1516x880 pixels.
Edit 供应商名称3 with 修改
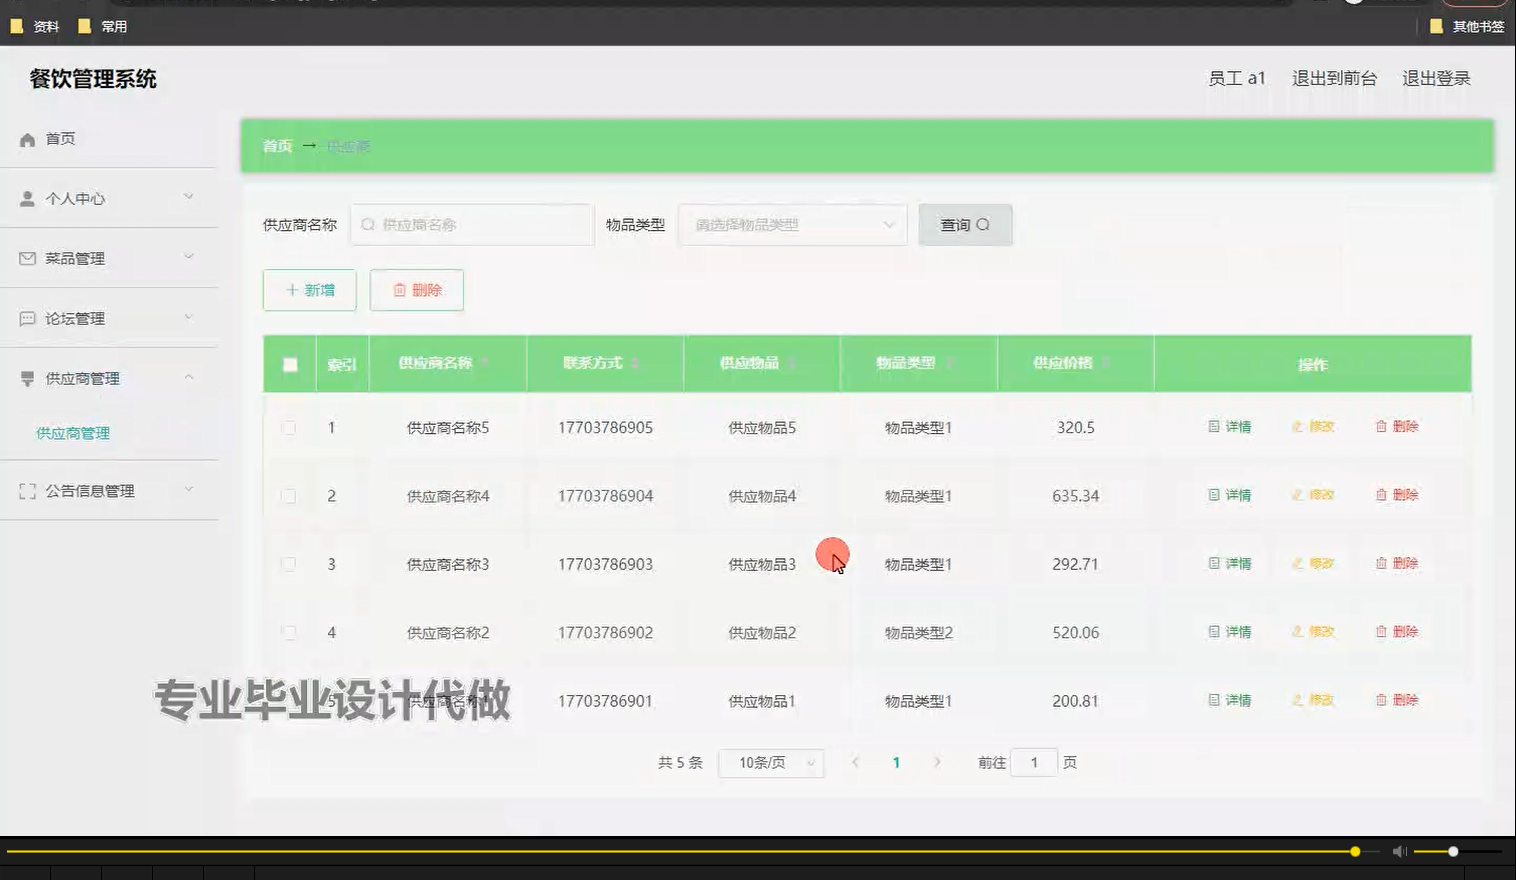(x=1313, y=564)
